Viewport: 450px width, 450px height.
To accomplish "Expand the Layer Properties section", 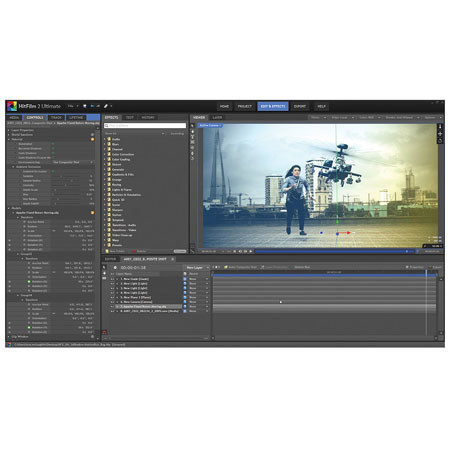I will click(x=9, y=130).
